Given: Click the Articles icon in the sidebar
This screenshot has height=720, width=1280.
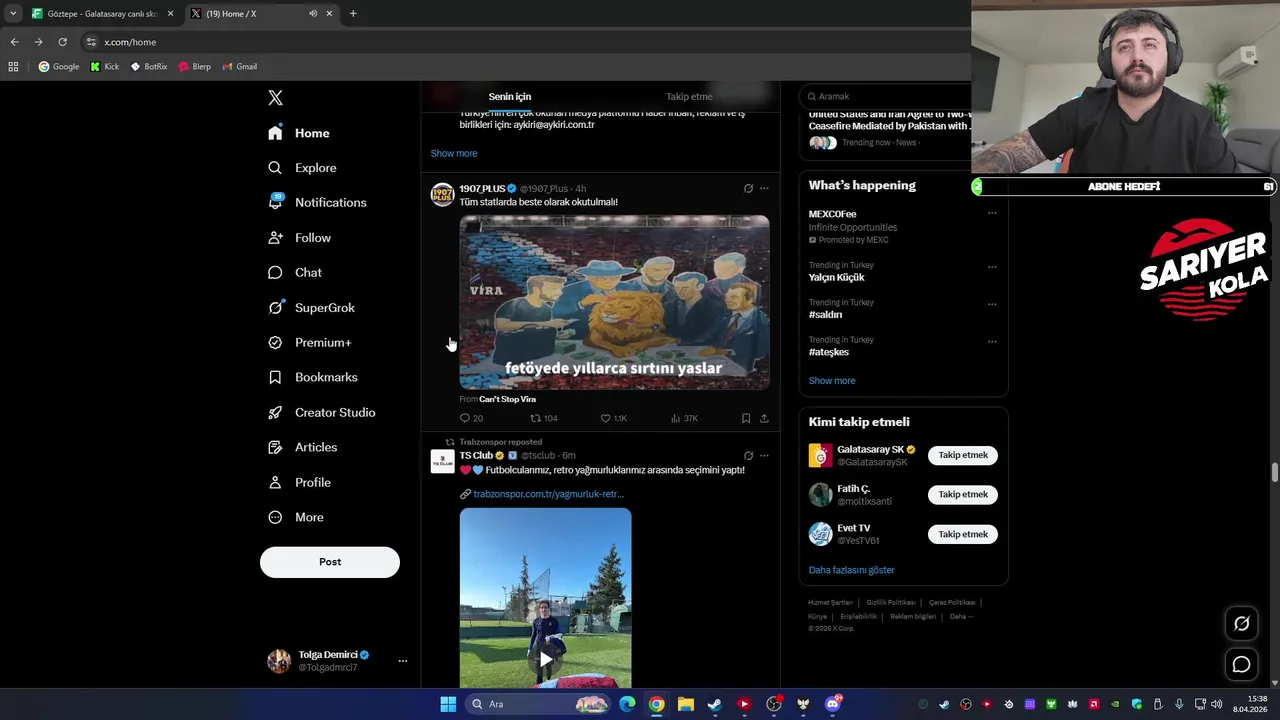Looking at the screenshot, I should pos(275,447).
